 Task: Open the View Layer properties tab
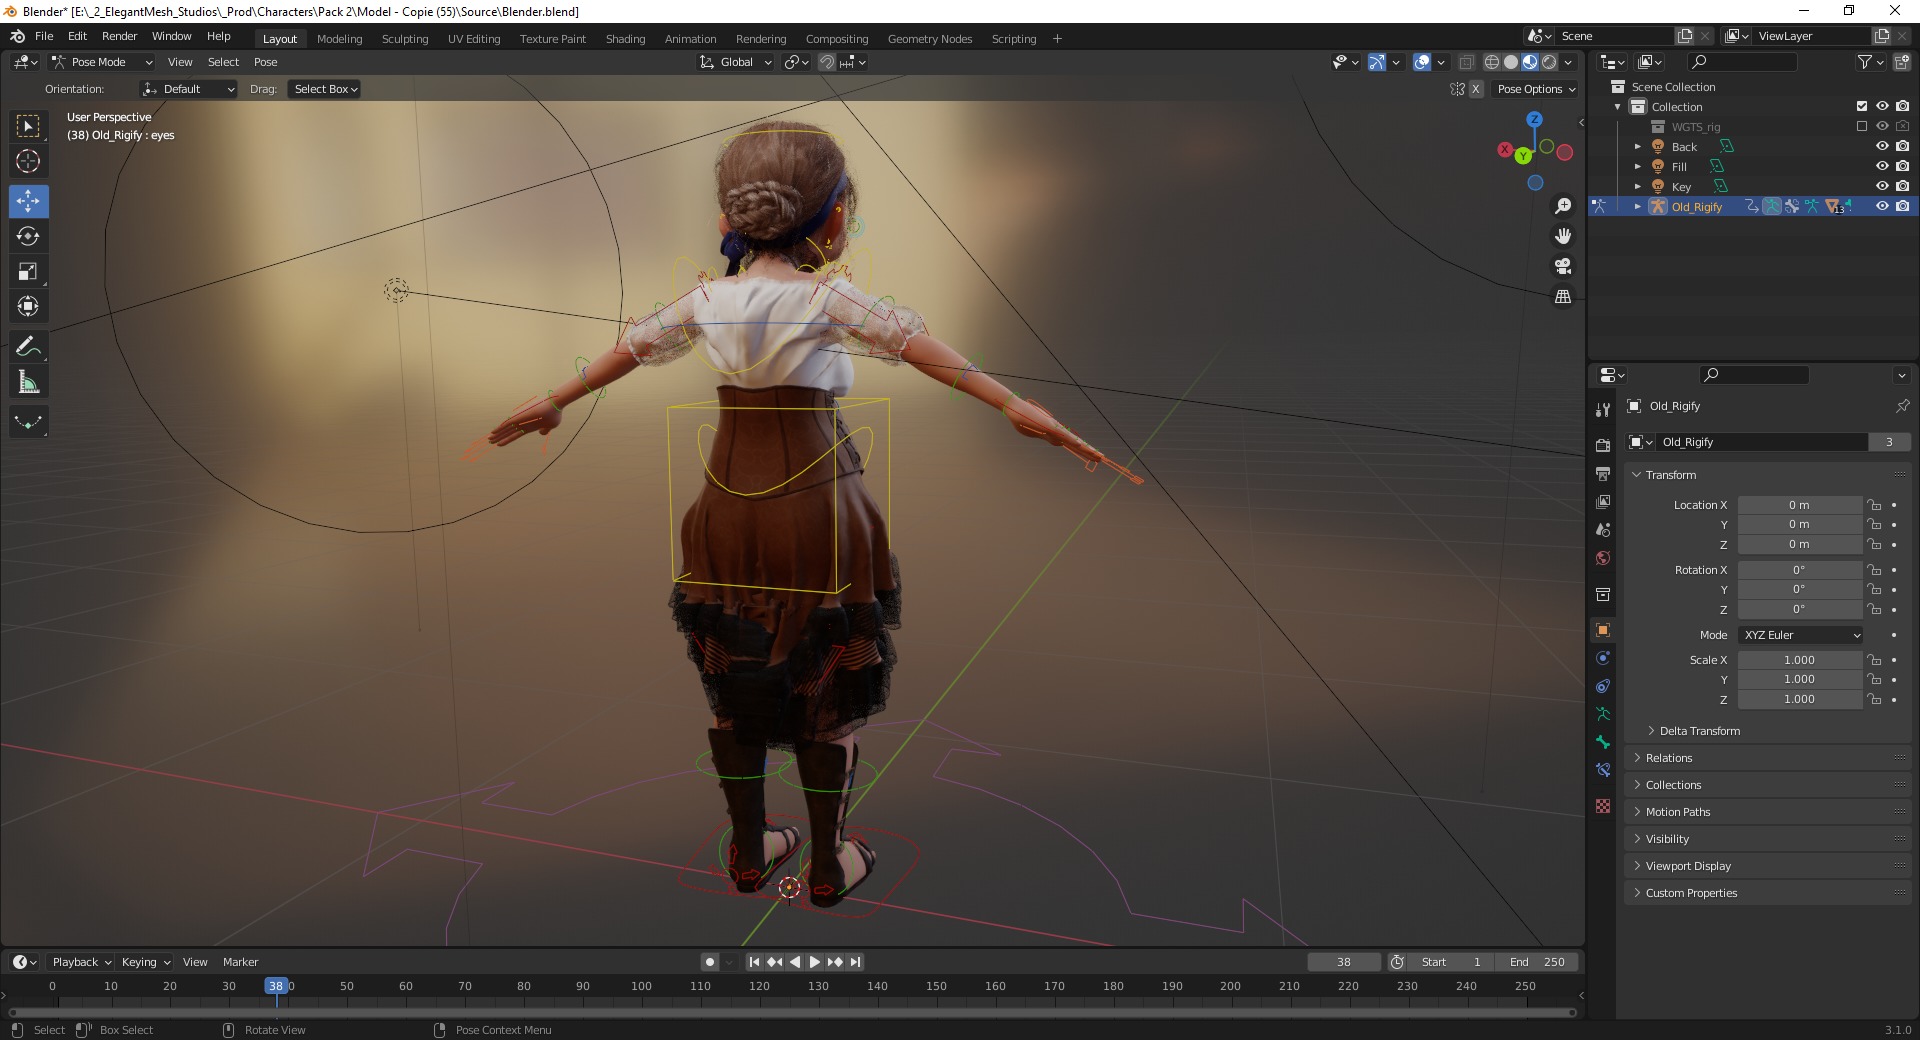click(x=1603, y=501)
